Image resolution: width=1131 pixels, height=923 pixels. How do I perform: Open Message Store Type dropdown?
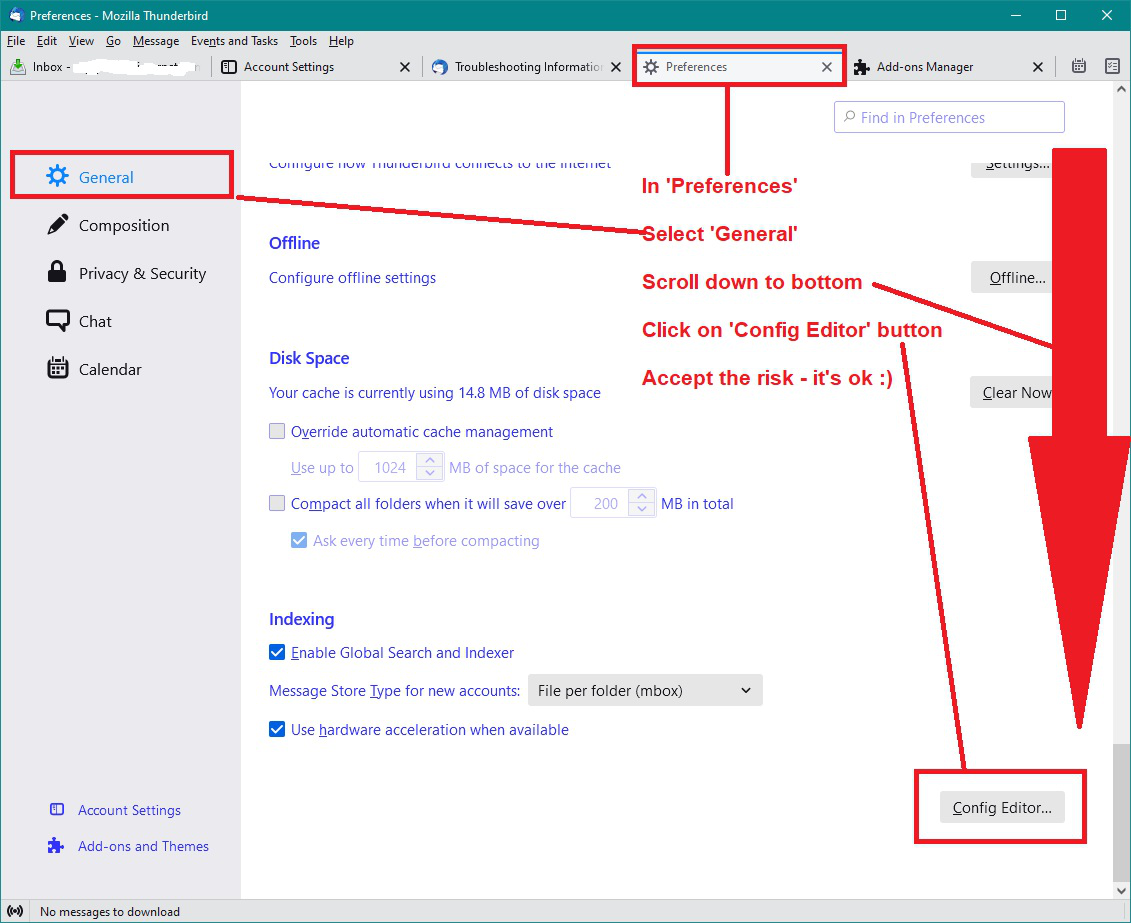(x=645, y=691)
